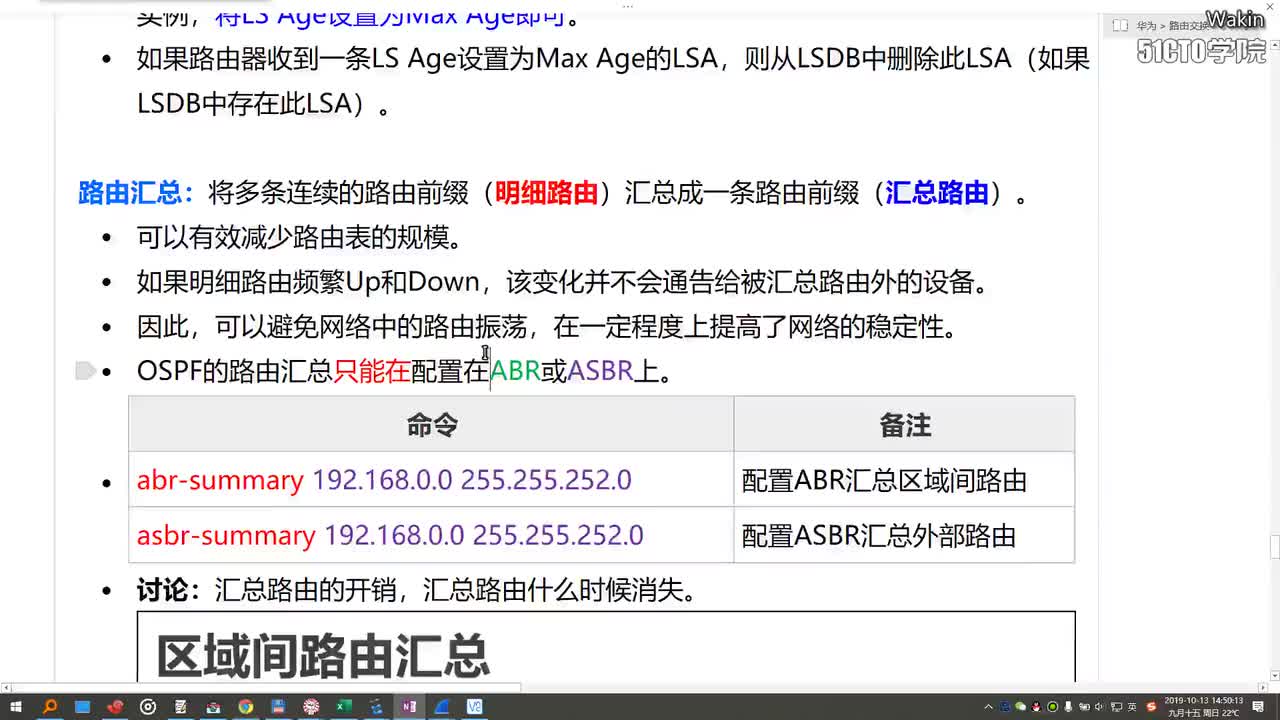Open the network status tray icon
1280x720 pixels.
pyautogui.click(x=1117, y=707)
